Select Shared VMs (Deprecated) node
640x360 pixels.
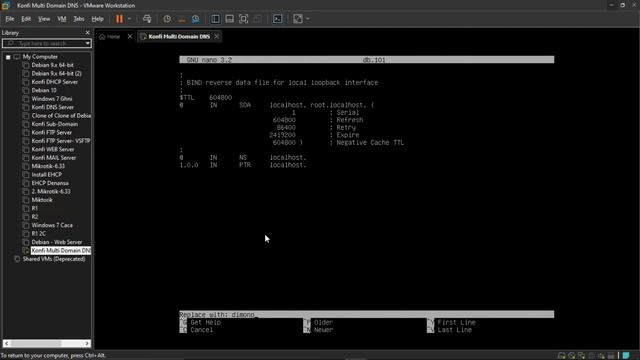(x=54, y=259)
